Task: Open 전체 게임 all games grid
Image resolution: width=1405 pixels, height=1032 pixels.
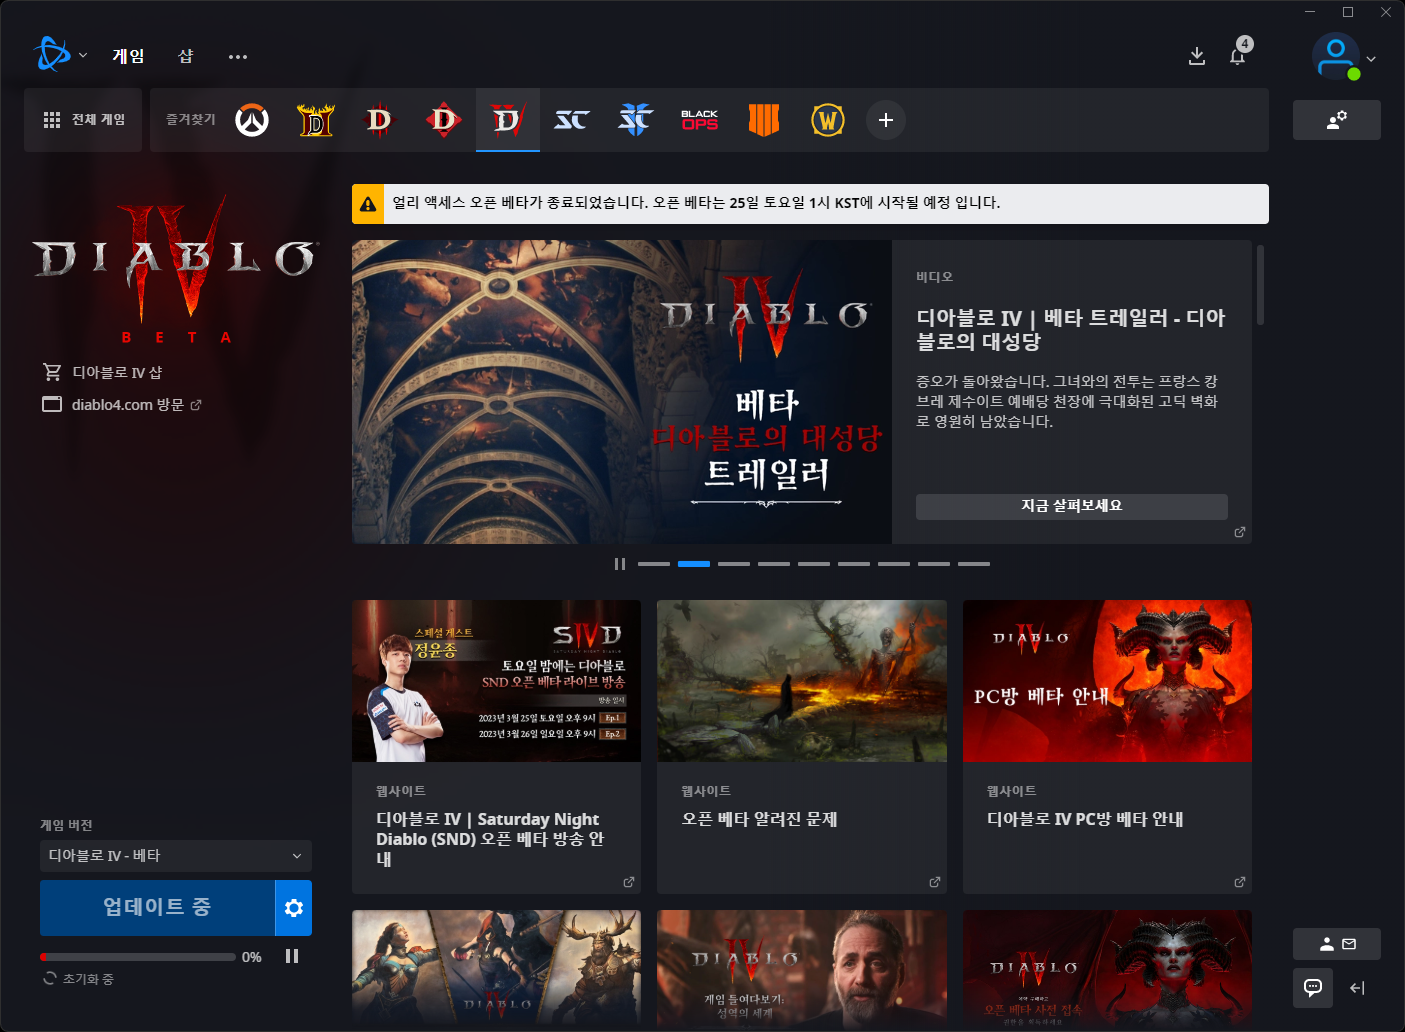Action: coord(84,120)
